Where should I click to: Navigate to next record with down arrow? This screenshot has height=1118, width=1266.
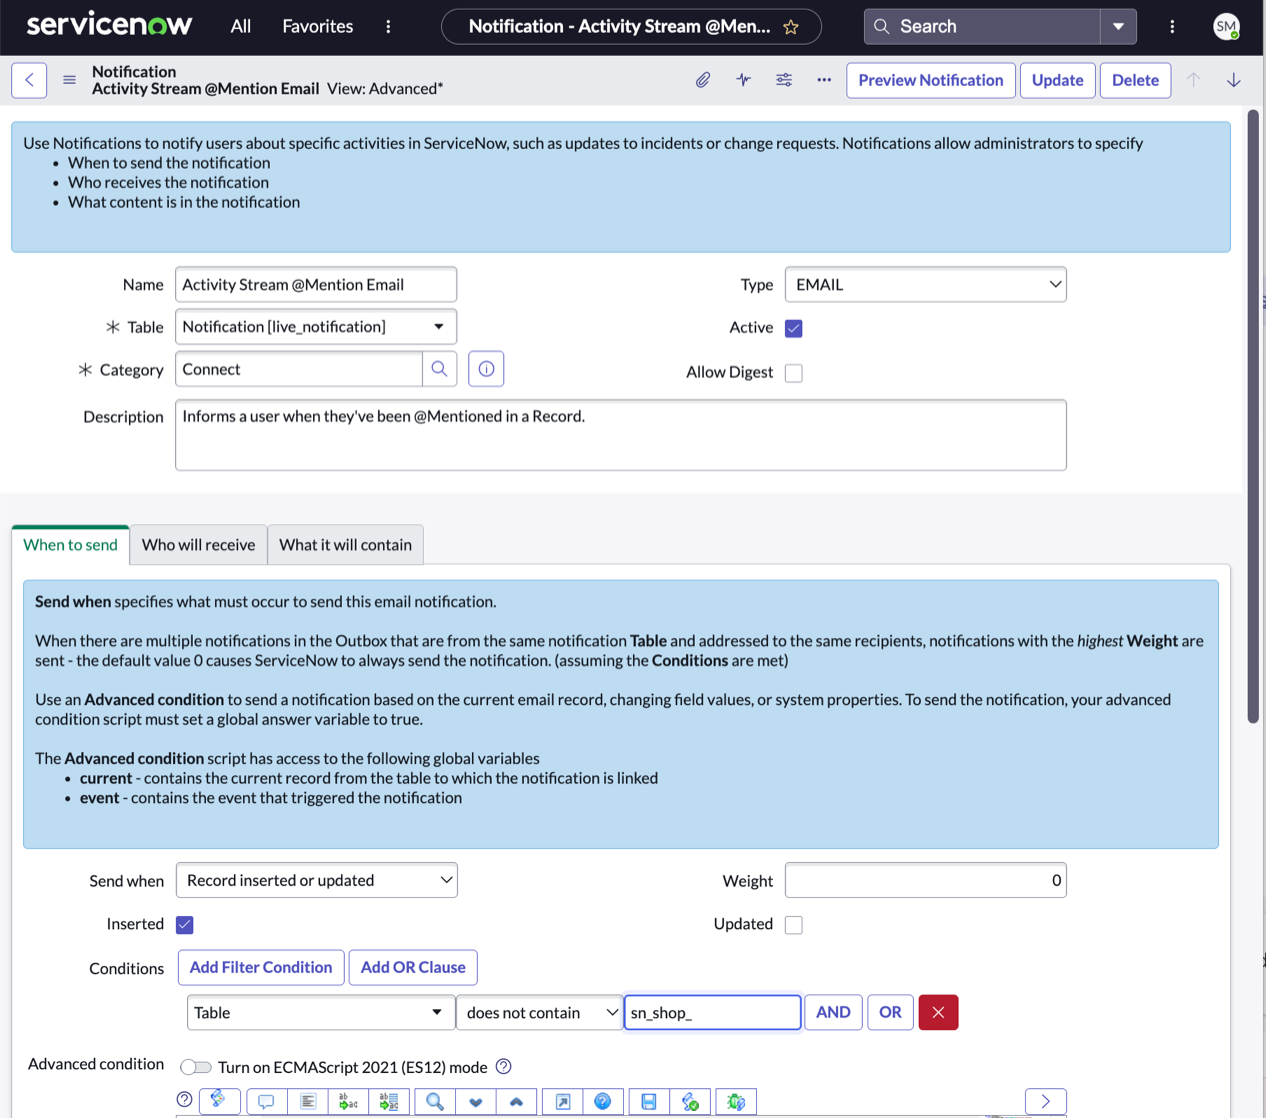tap(1234, 80)
